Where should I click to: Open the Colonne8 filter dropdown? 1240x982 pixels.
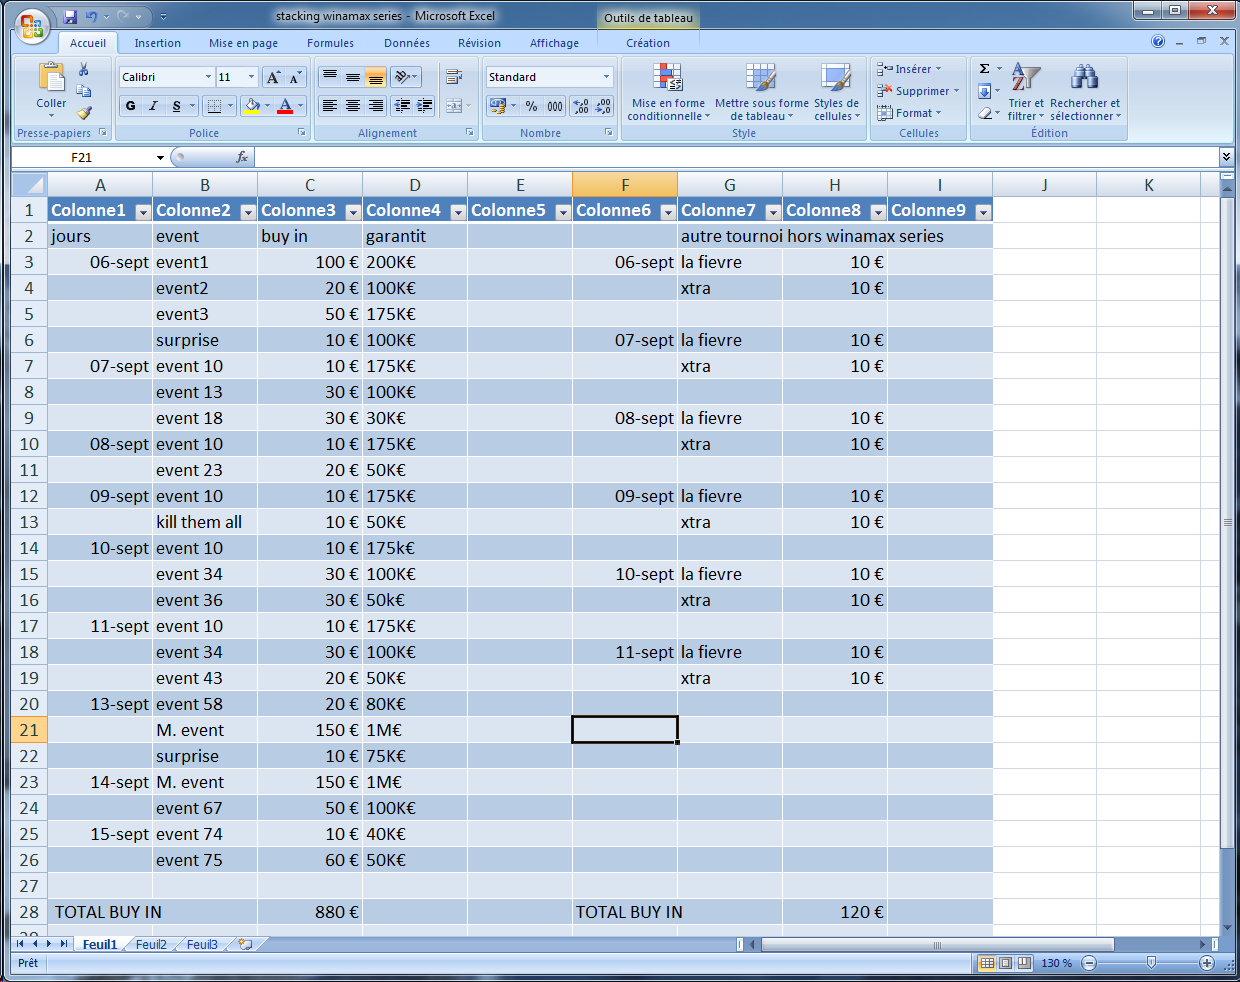[877, 211]
